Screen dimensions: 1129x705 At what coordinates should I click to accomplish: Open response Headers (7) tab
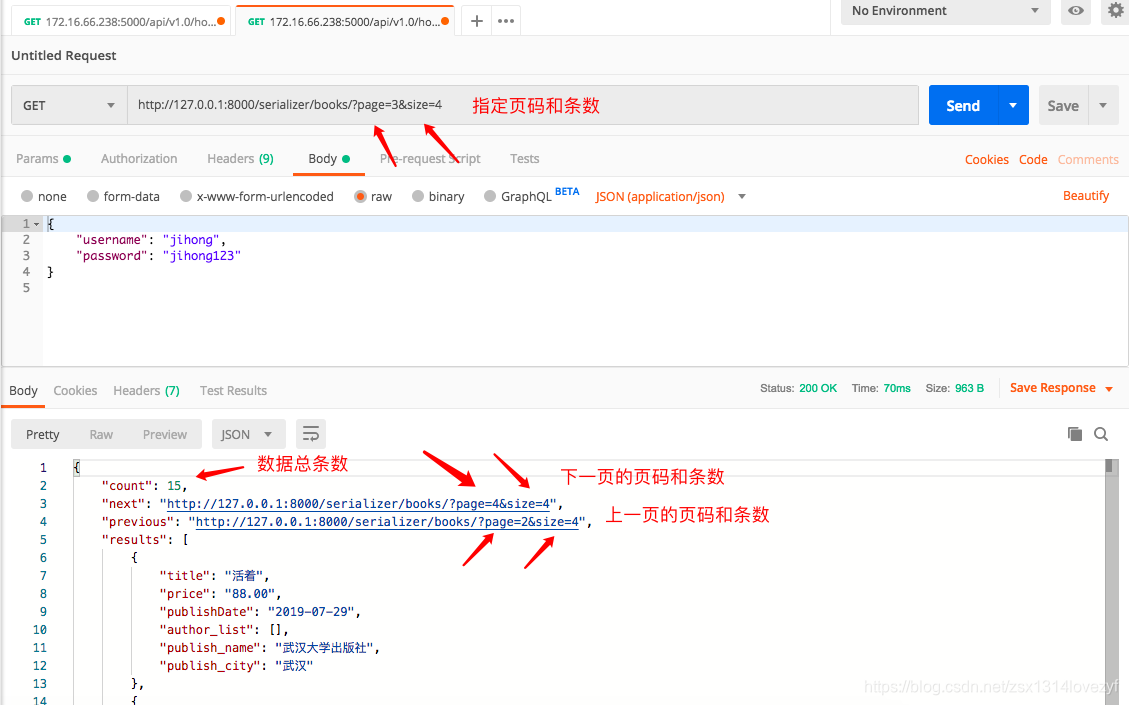point(146,390)
